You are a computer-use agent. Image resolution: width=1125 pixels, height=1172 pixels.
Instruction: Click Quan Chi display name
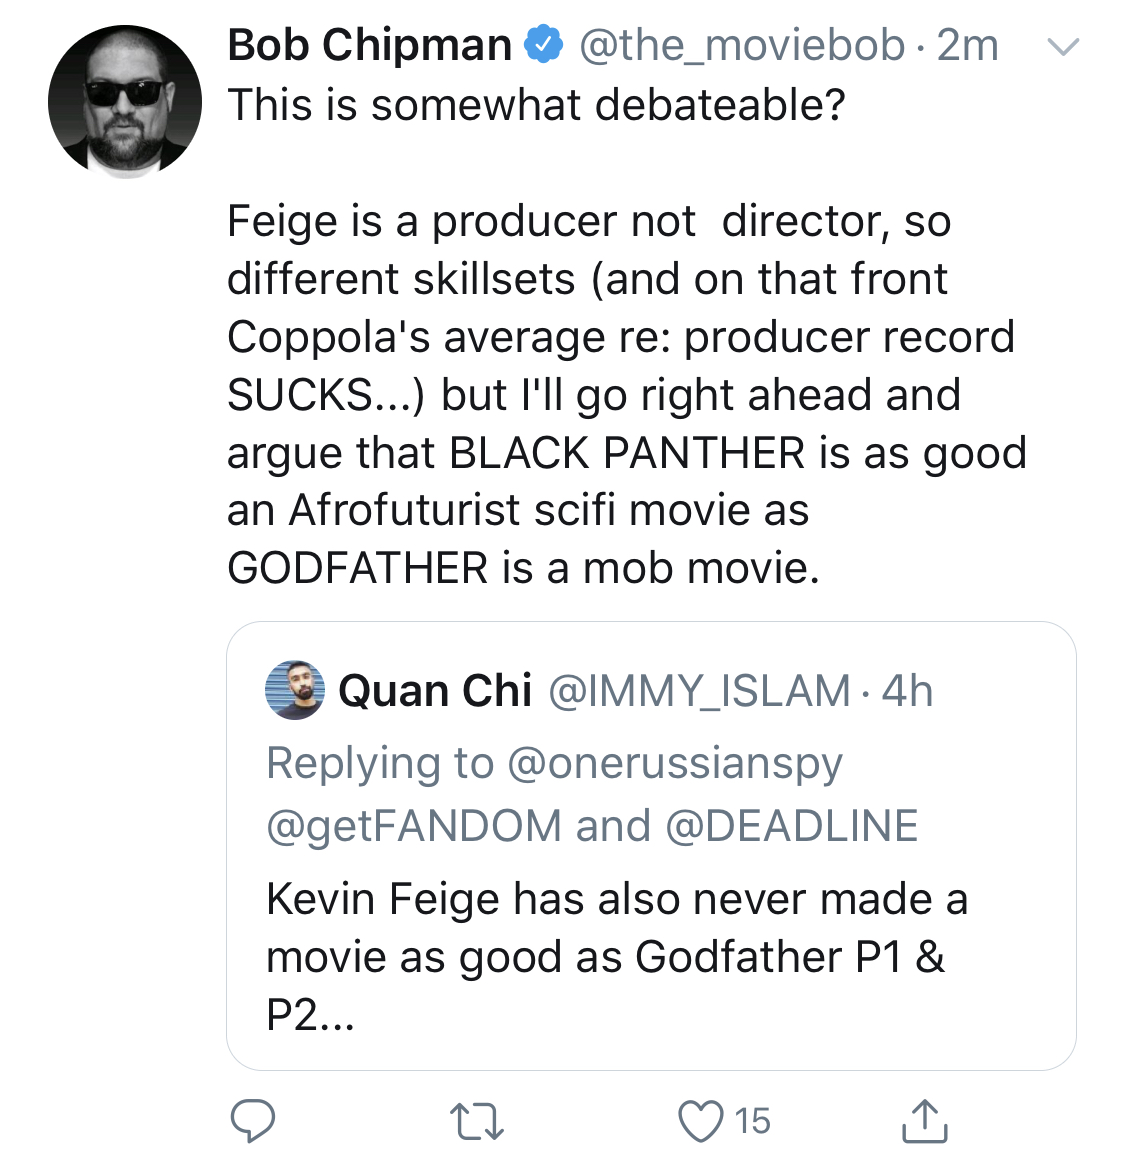(x=435, y=690)
